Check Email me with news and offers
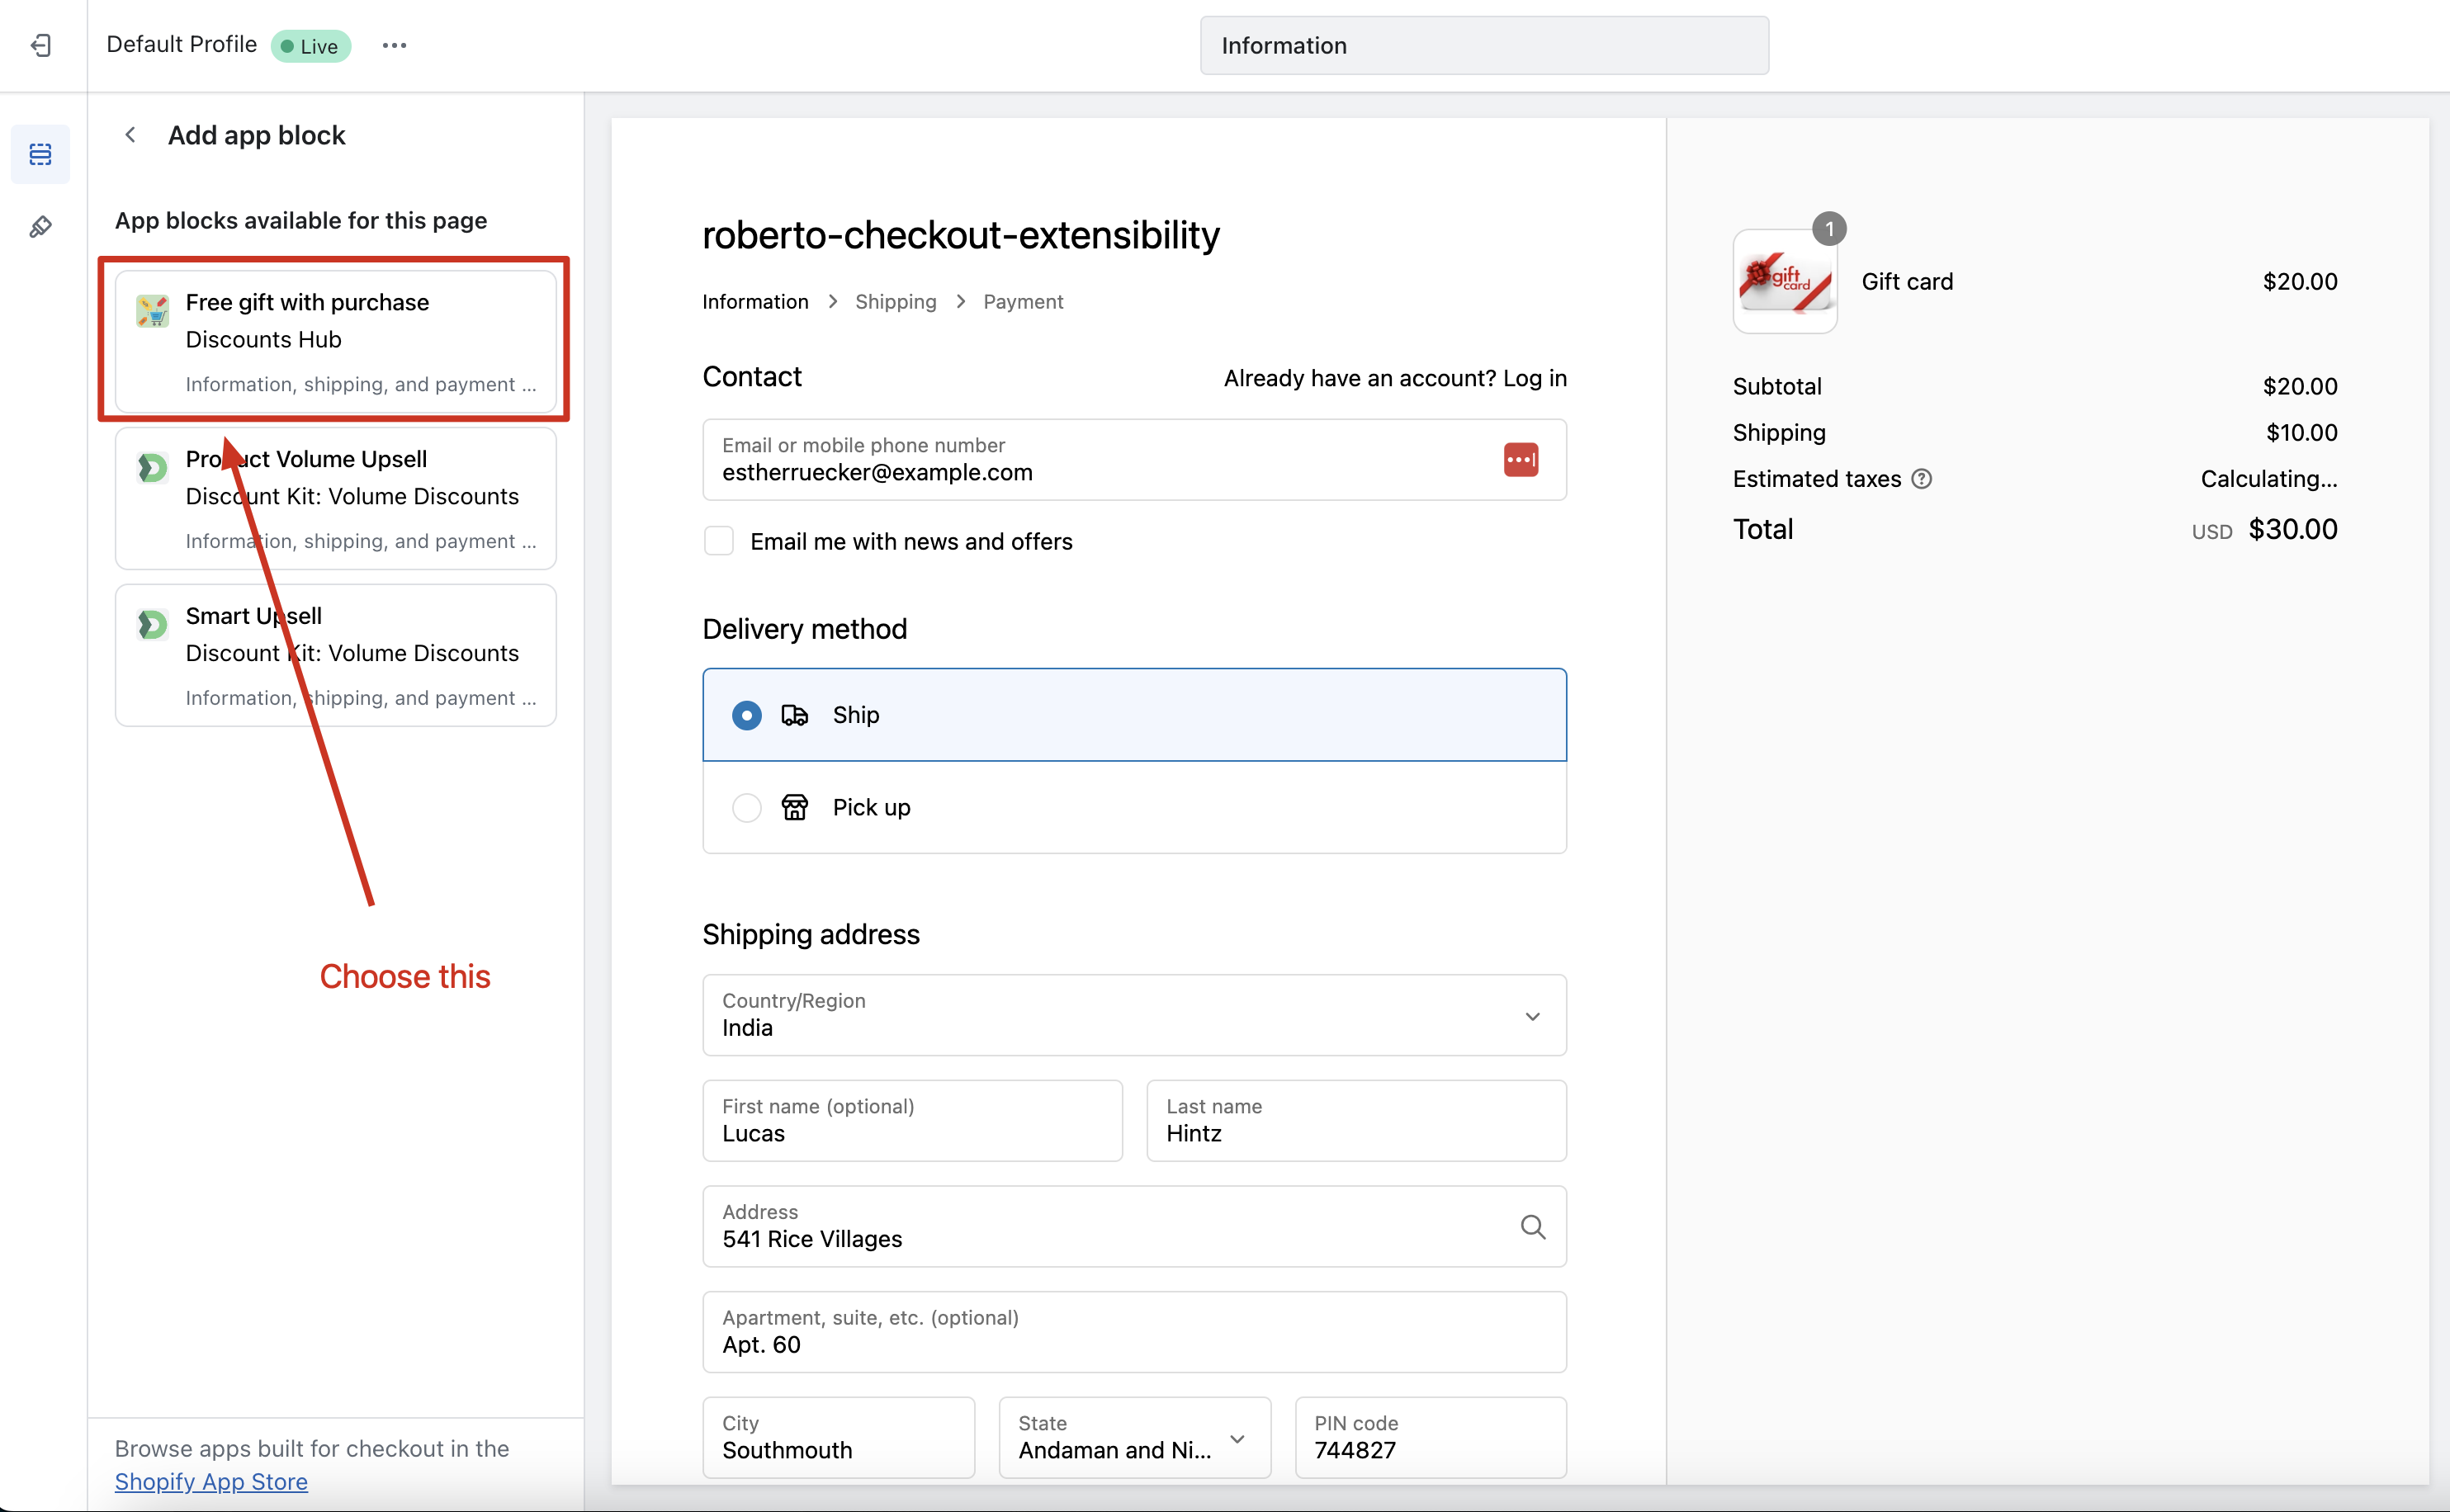The width and height of the screenshot is (2450, 1512). click(x=719, y=541)
